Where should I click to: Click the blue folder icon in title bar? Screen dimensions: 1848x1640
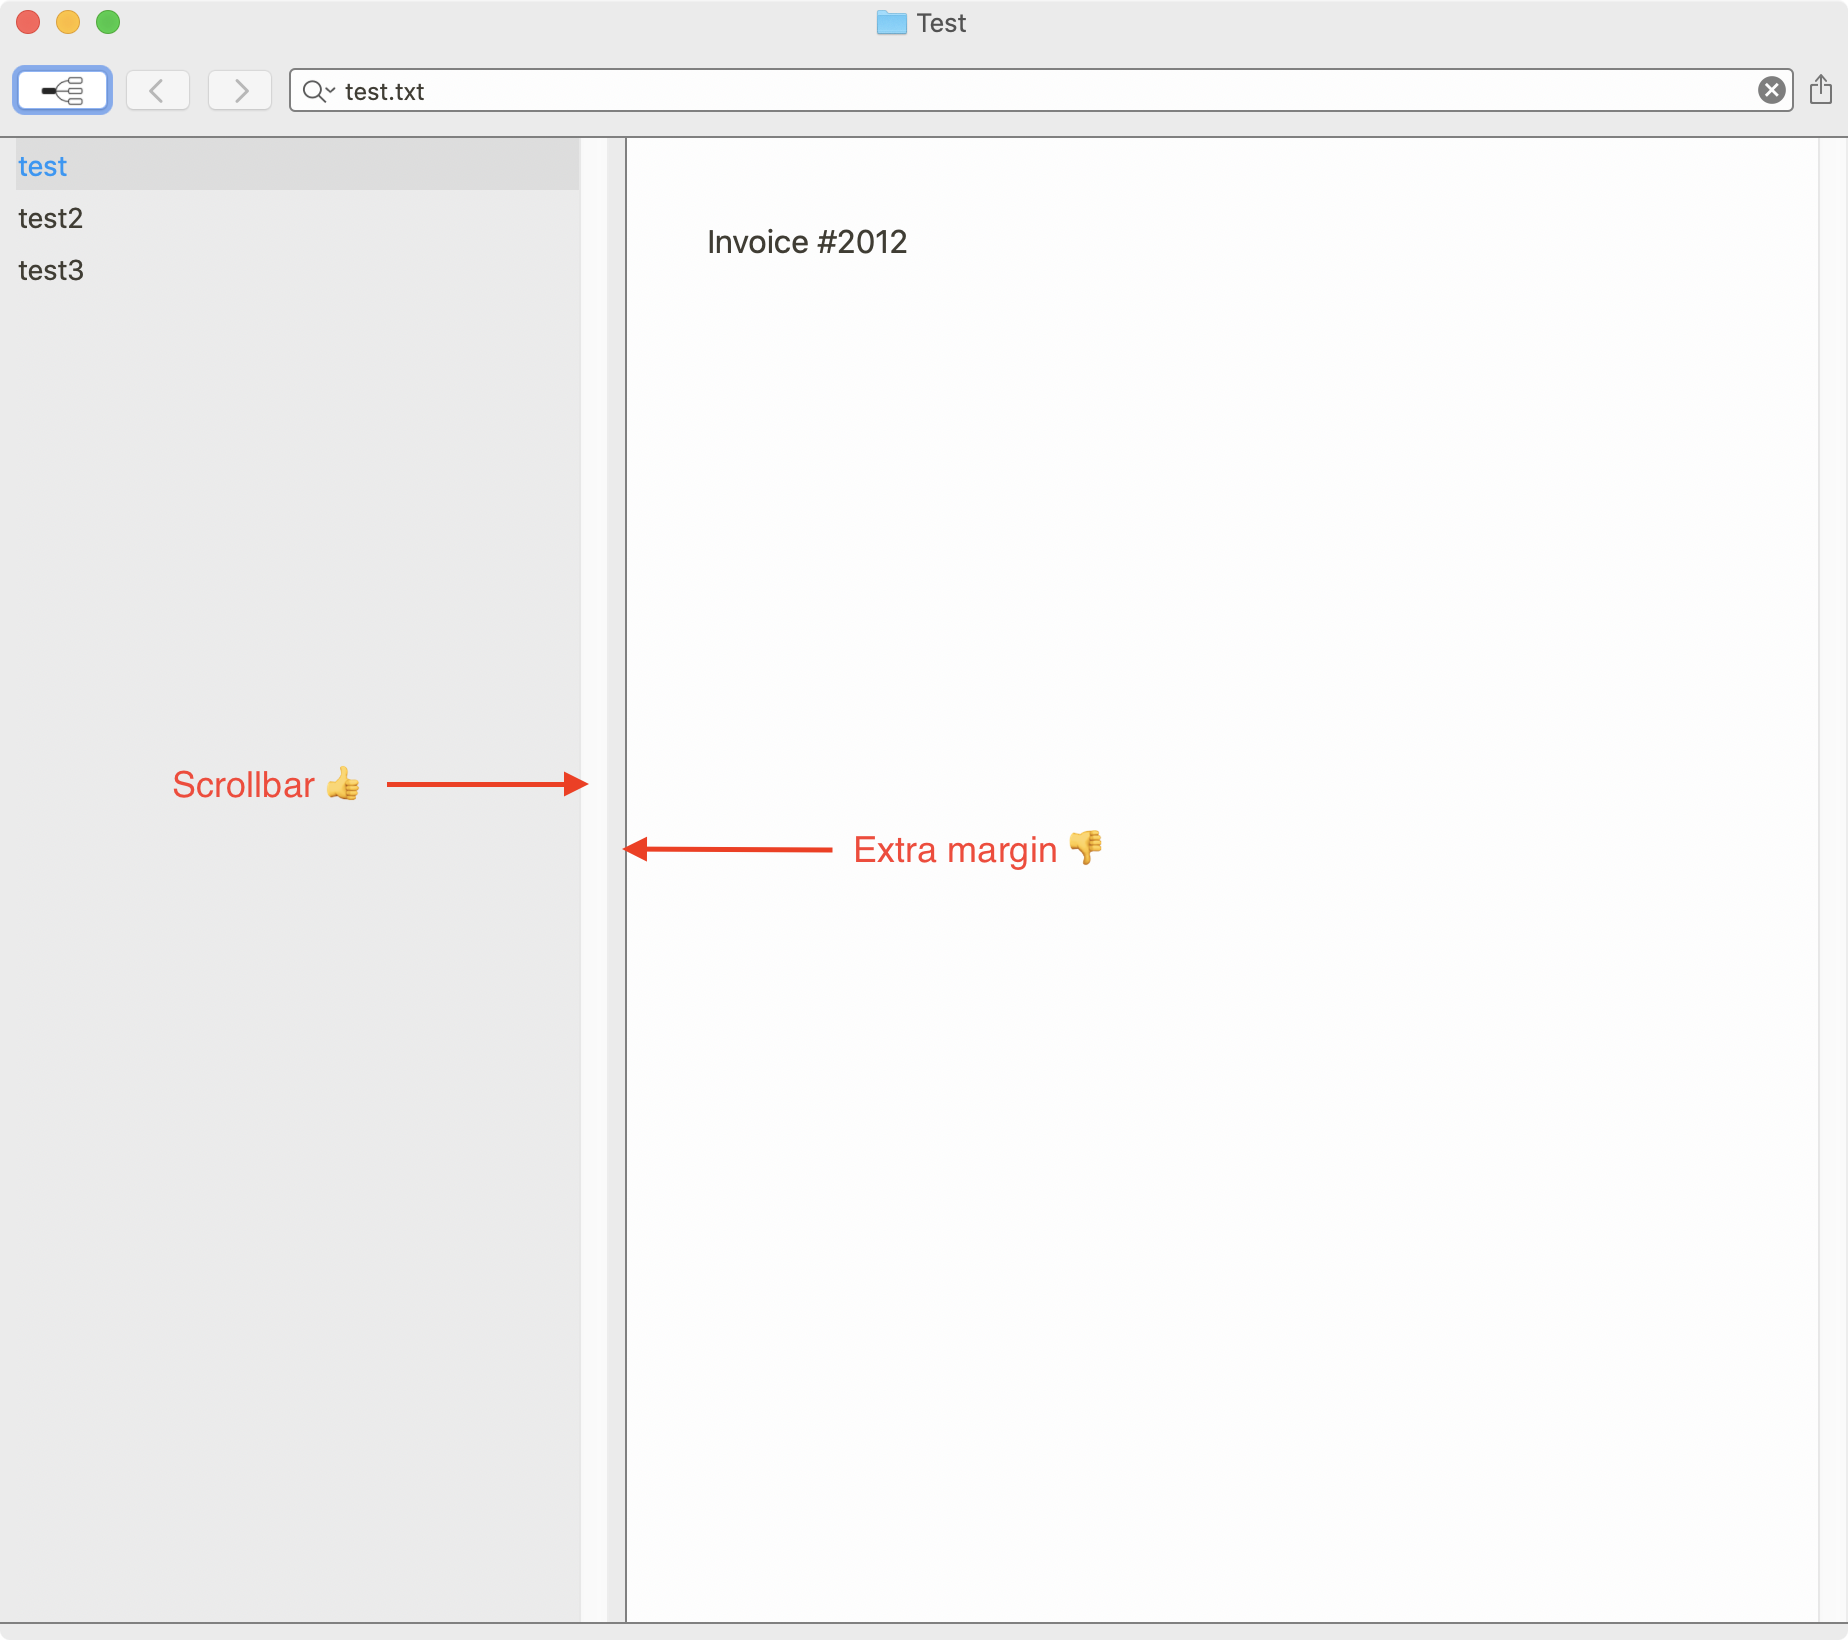[x=890, y=23]
